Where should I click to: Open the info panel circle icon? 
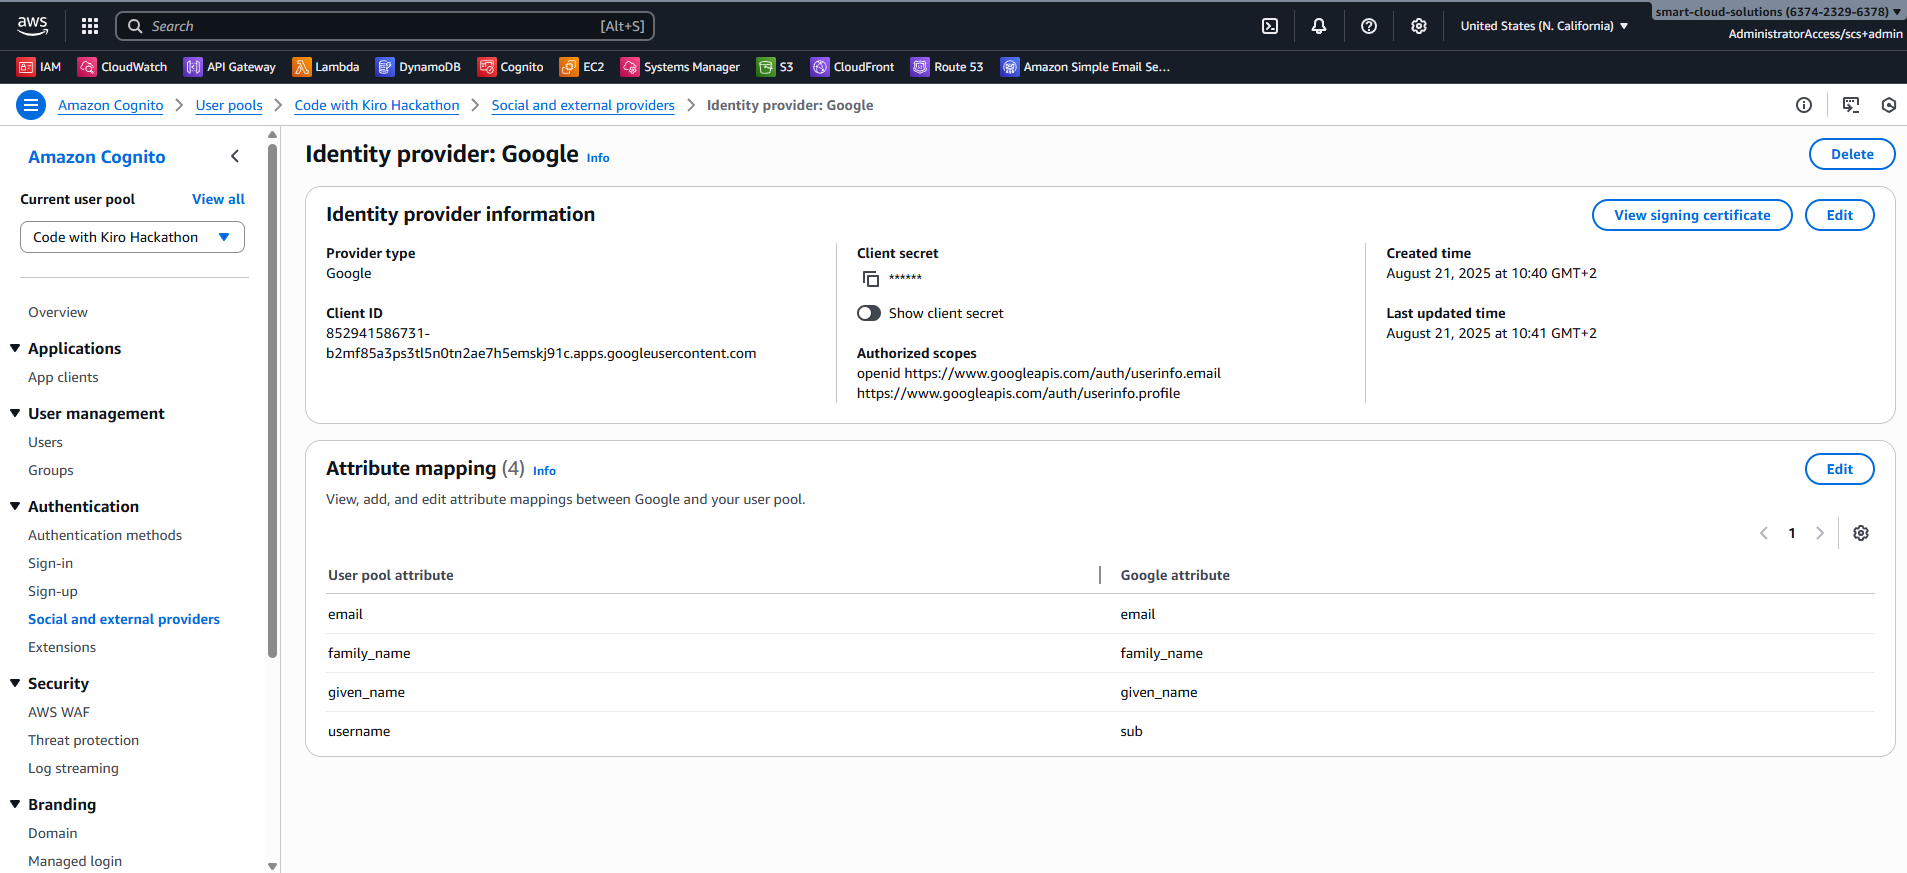pos(1804,105)
